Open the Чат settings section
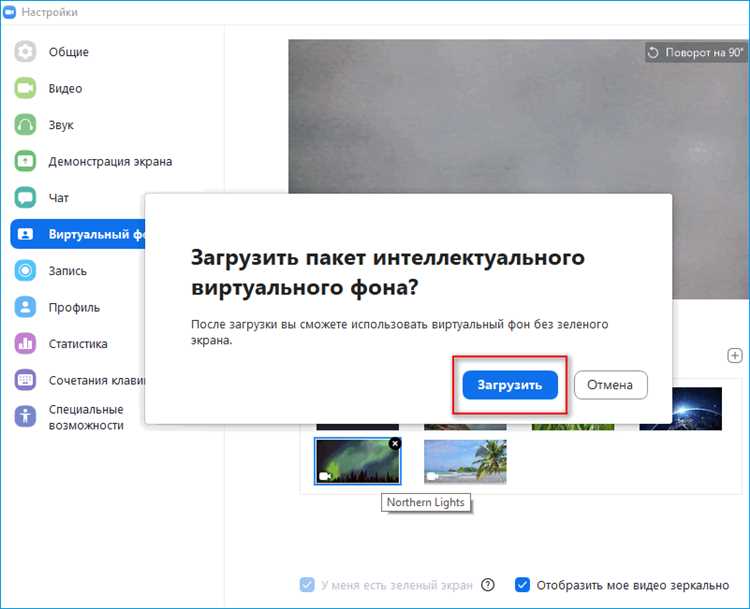The height and width of the screenshot is (609, 750). click(59, 198)
